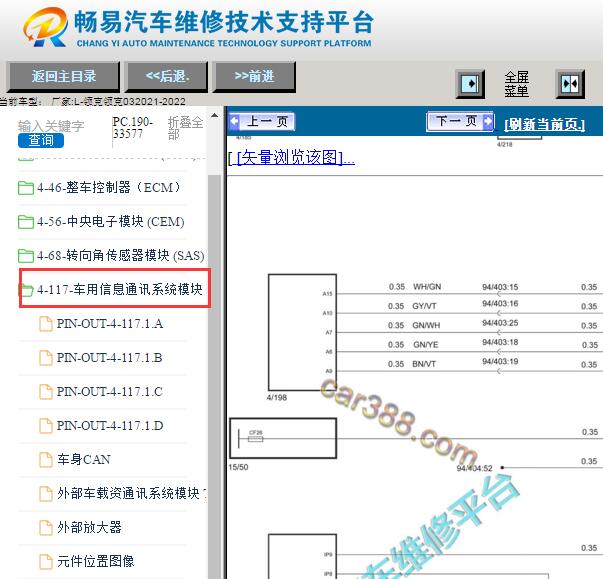This screenshot has width=603, height=579.
Task: Click the 15/50 fuse box component
Action: pos(283,438)
